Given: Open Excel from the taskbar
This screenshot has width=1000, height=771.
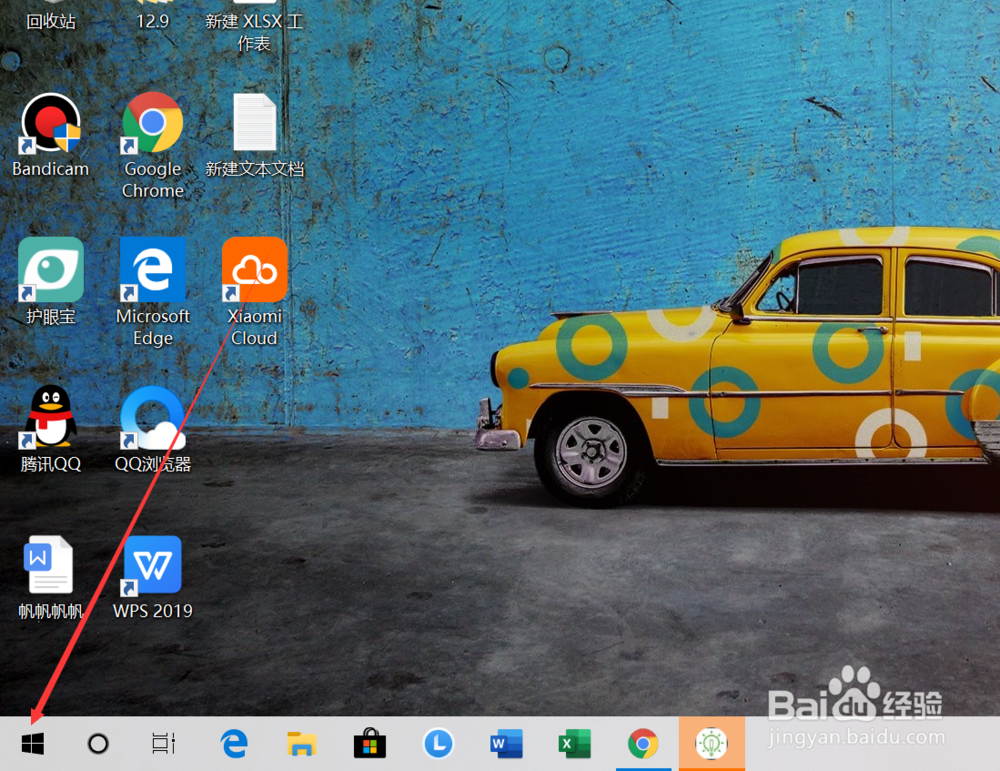Looking at the screenshot, I should [x=575, y=744].
